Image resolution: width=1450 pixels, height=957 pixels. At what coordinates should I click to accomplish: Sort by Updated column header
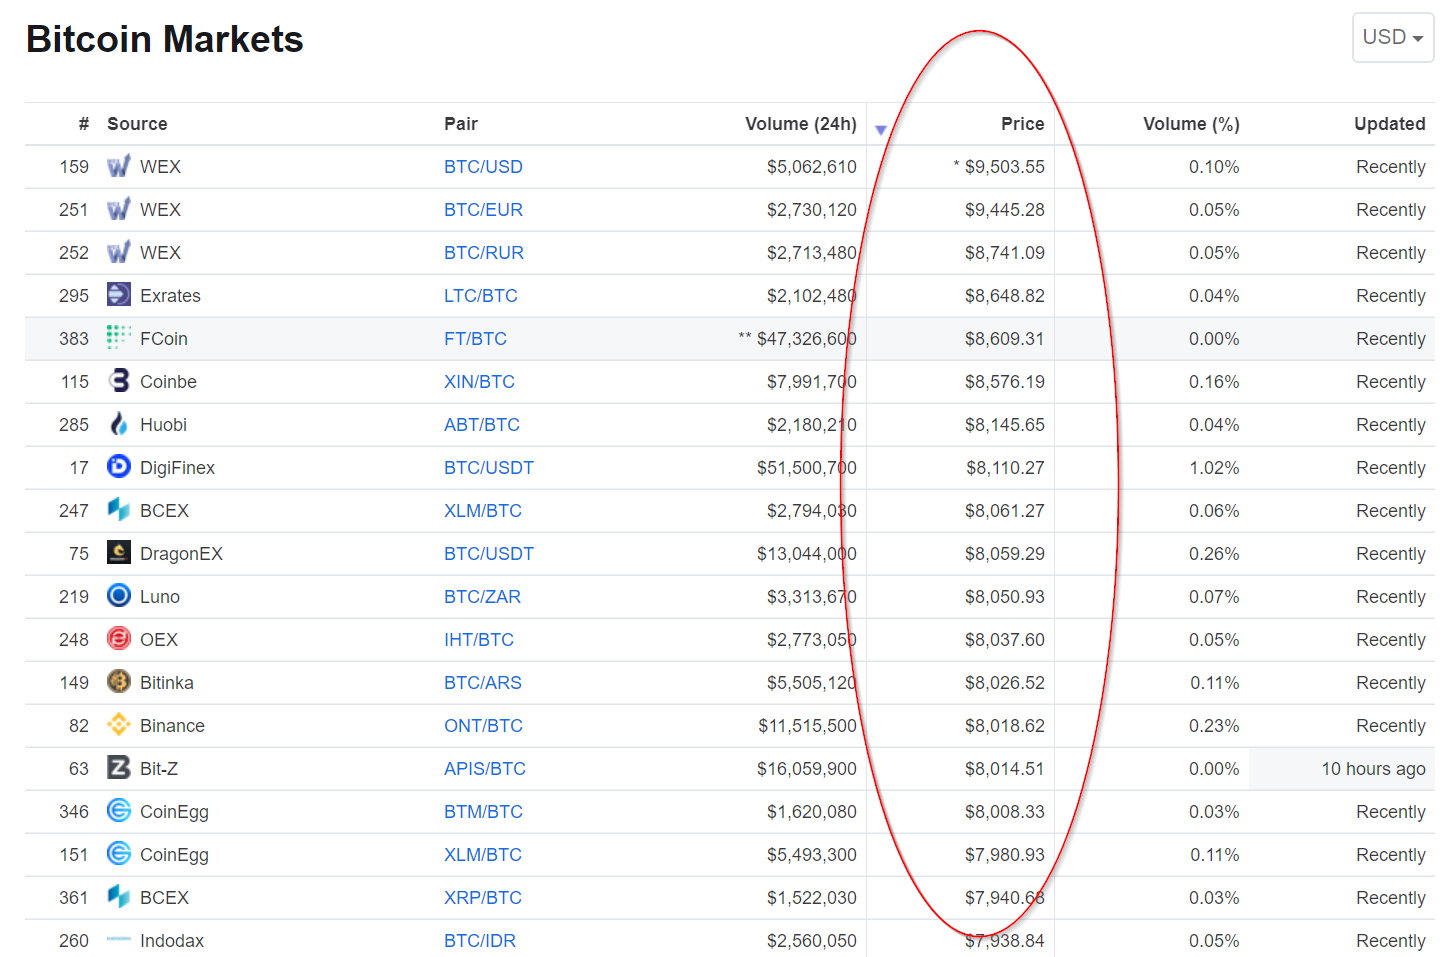[x=1389, y=124]
